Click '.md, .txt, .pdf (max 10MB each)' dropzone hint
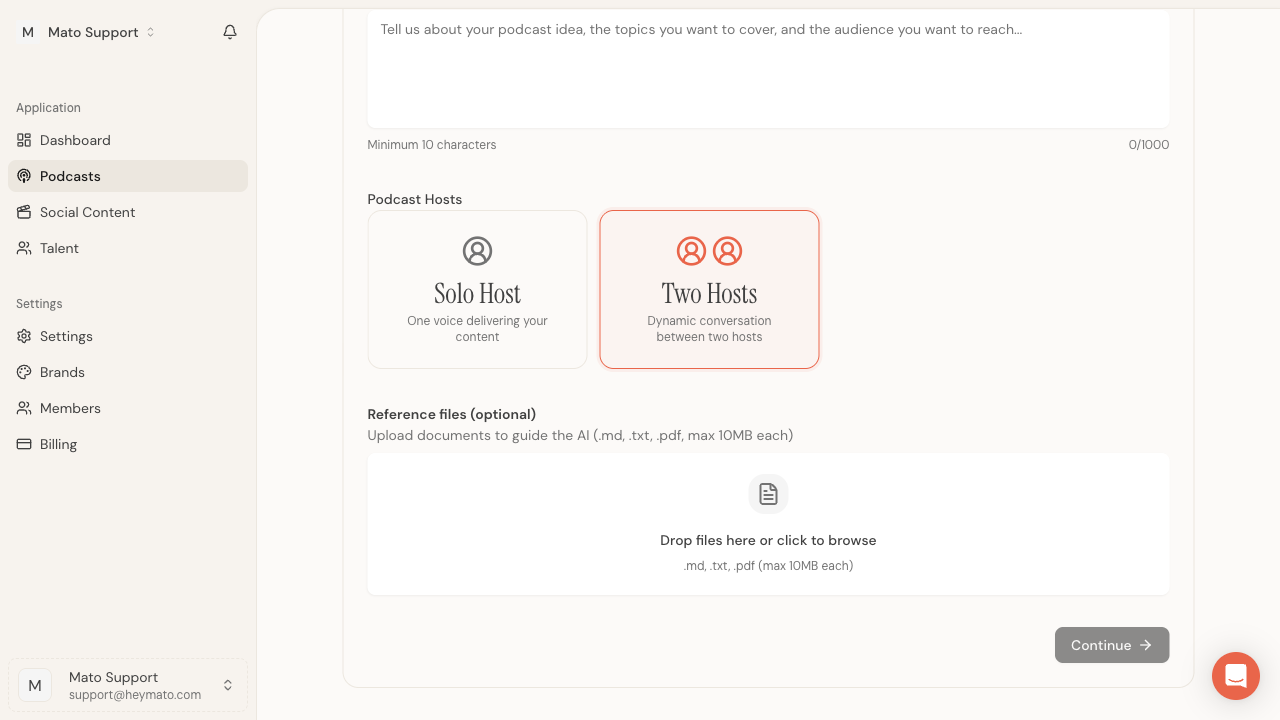This screenshot has width=1280, height=720. (x=768, y=566)
